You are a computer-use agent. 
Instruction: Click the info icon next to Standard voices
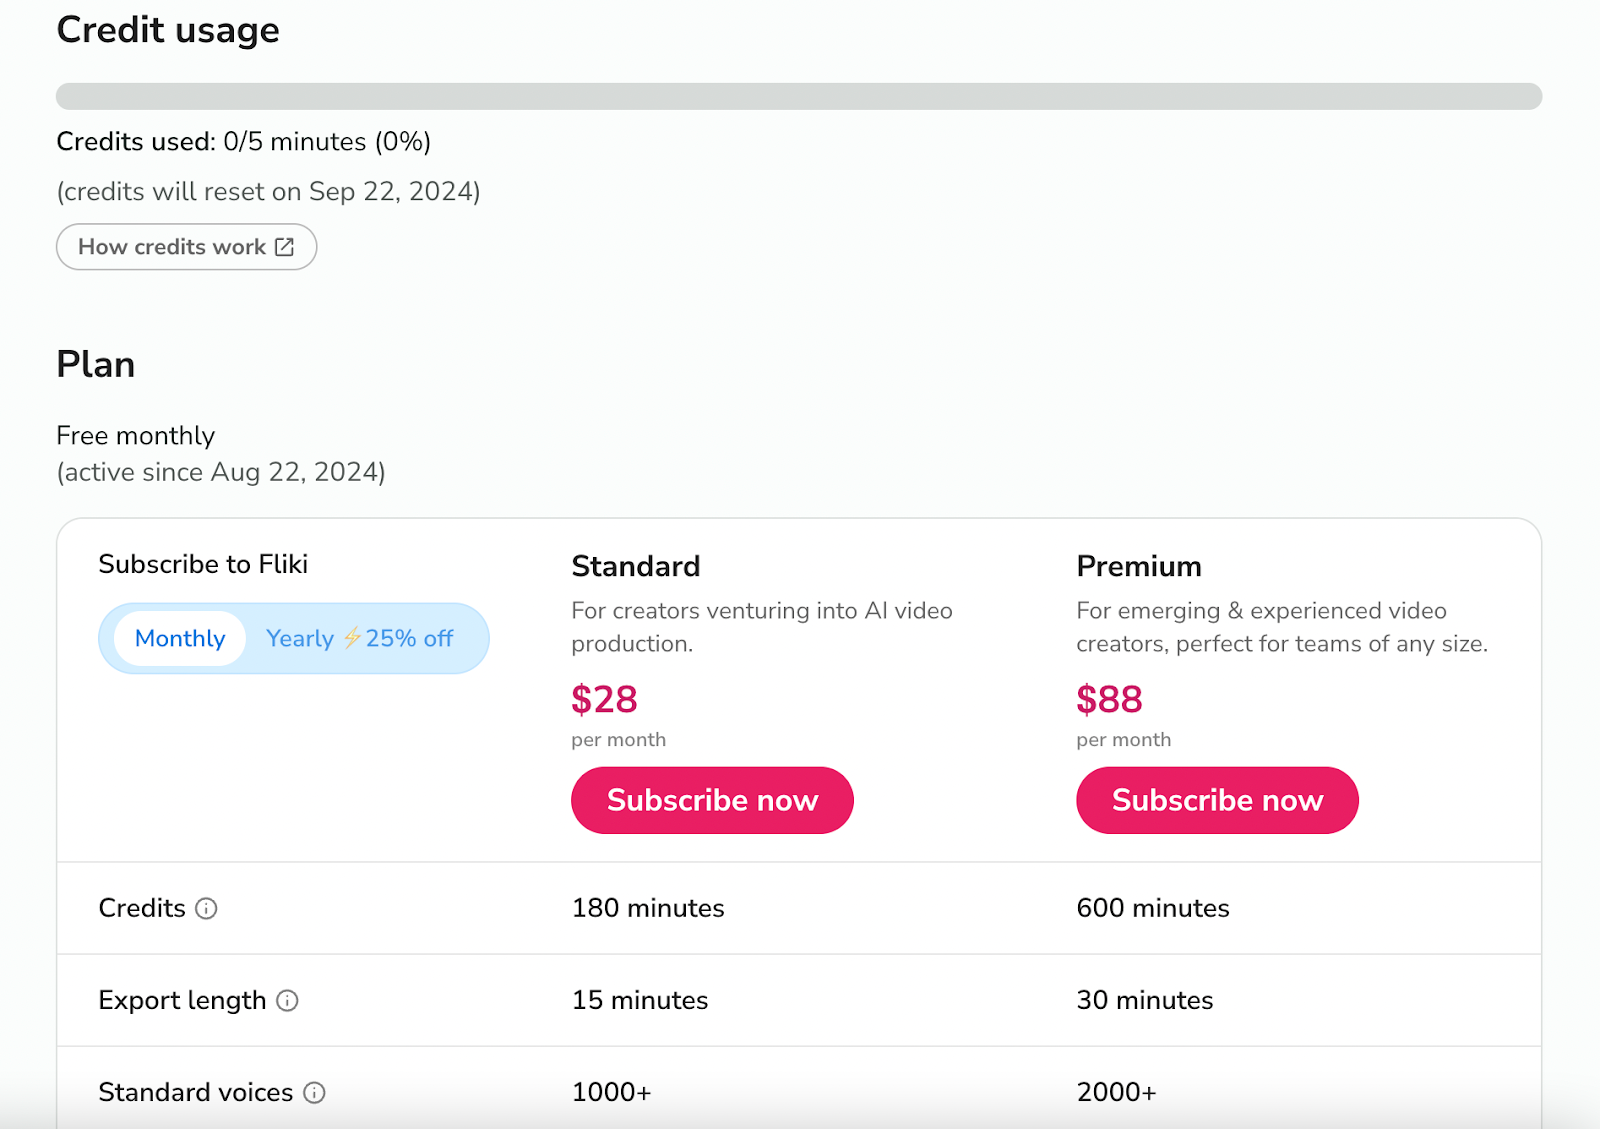(313, 1093)
